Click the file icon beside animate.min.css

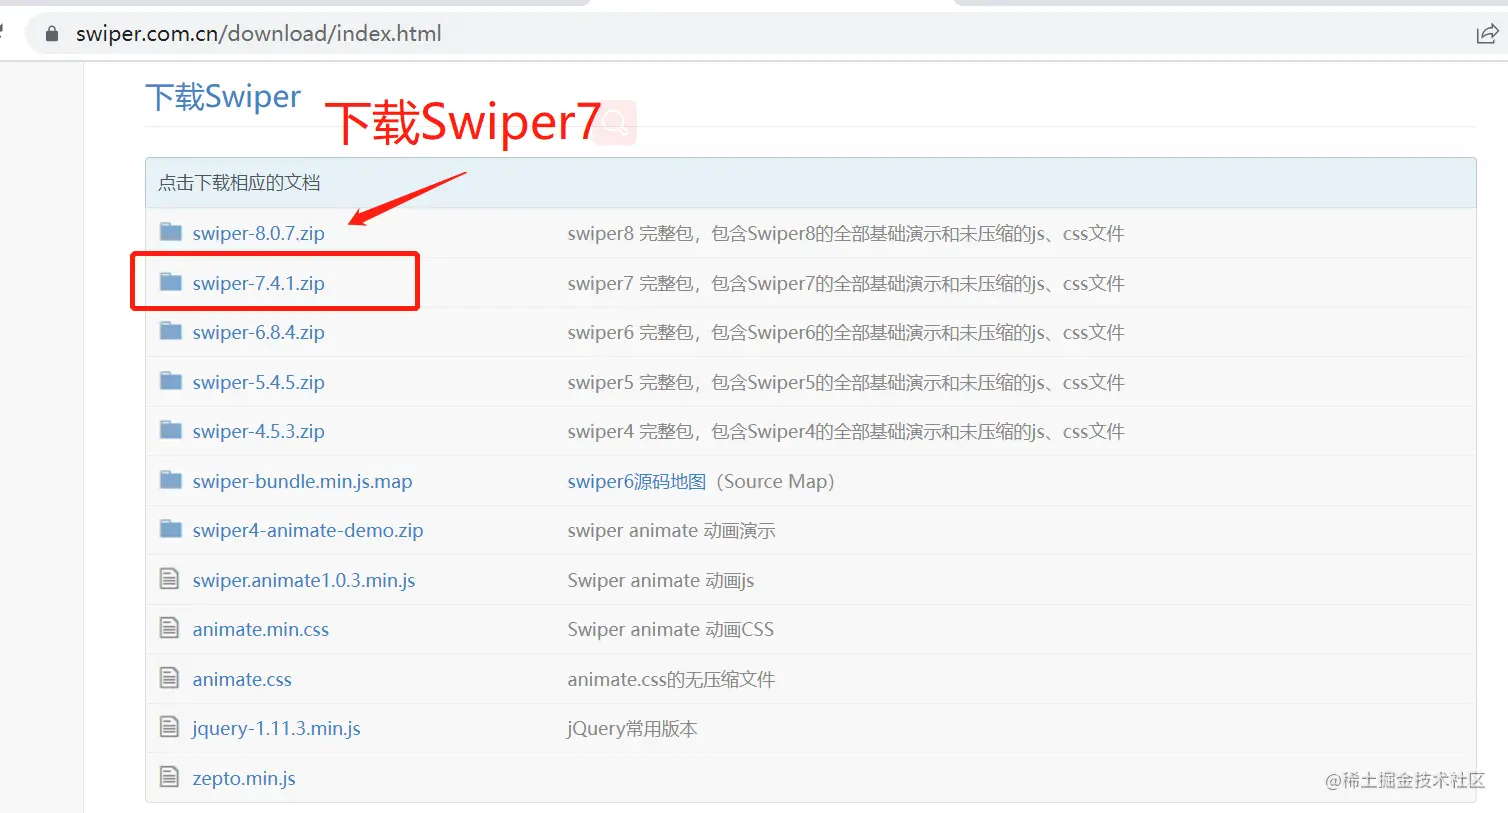pos(170,628)
